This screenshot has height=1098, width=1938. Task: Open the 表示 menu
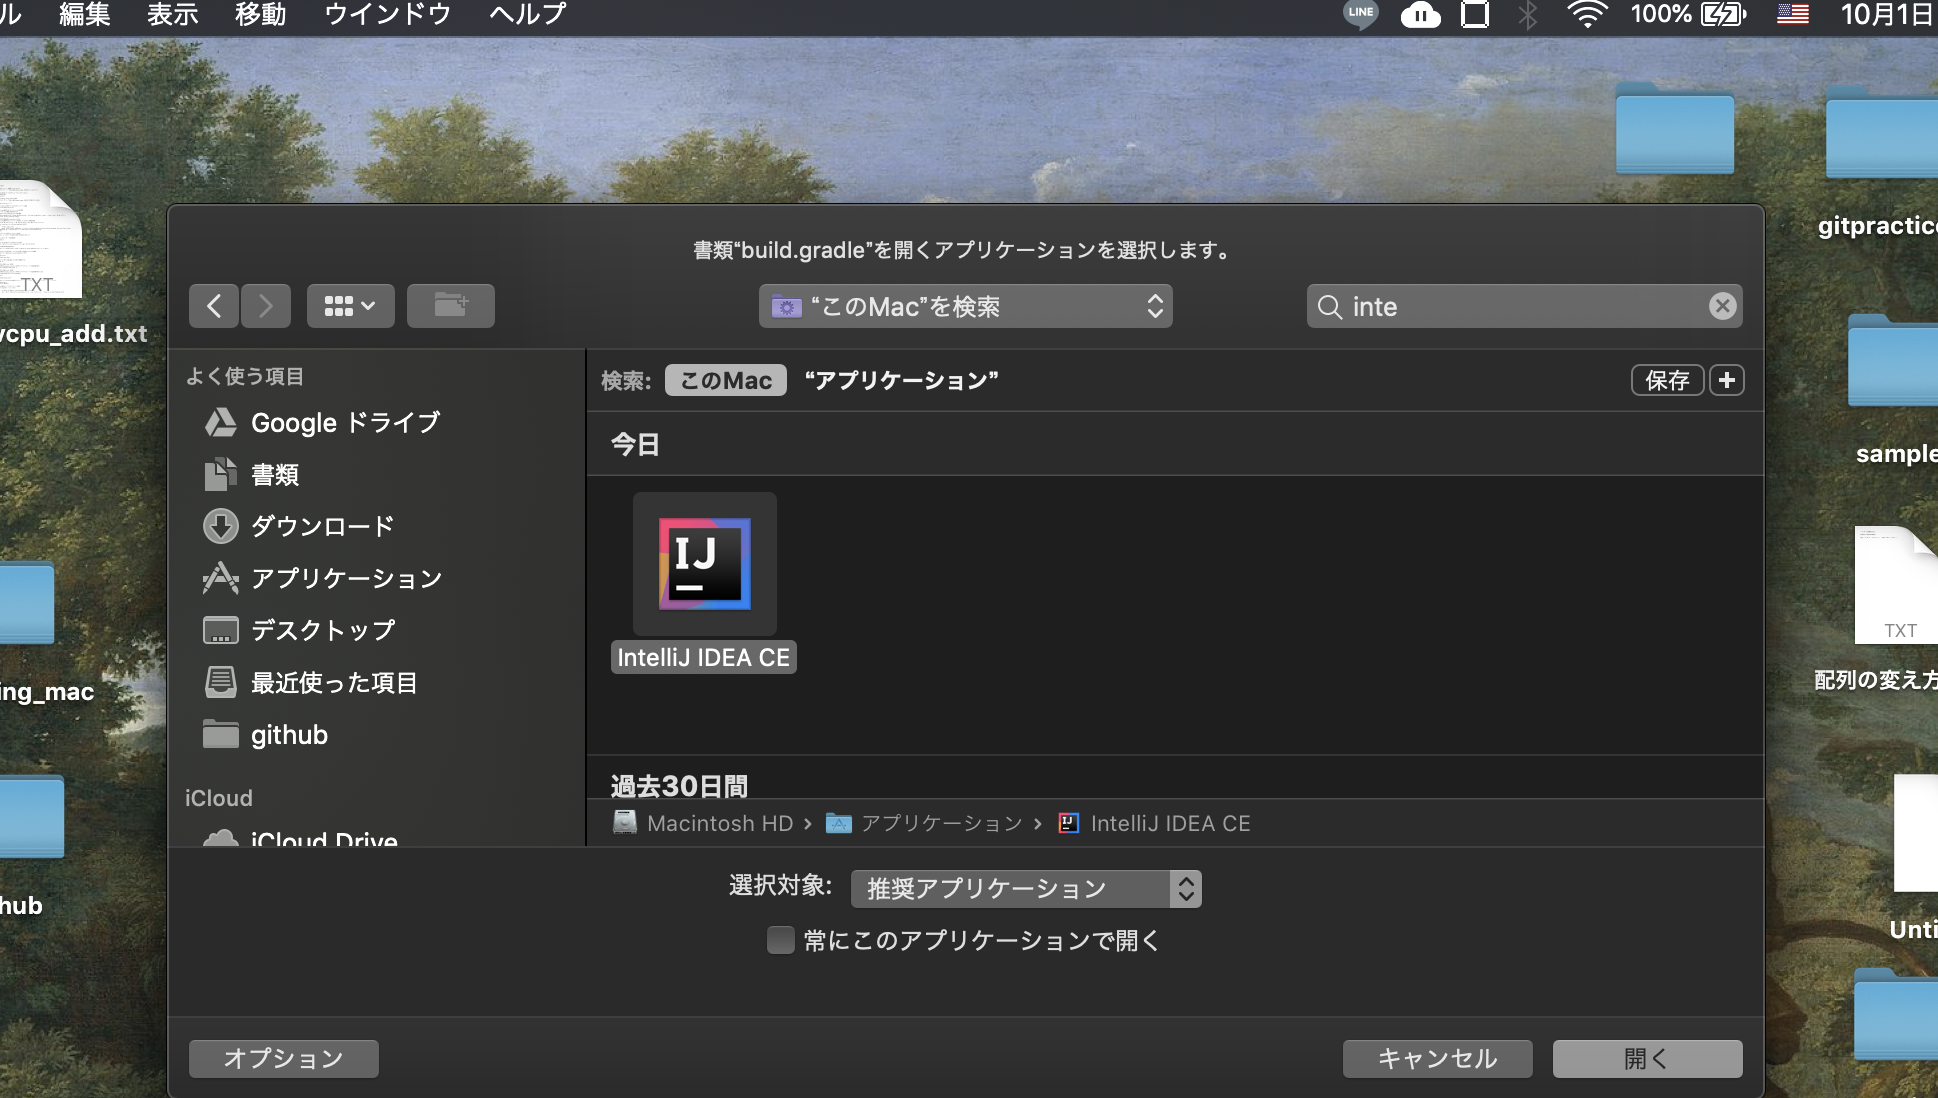coord(173,14)
